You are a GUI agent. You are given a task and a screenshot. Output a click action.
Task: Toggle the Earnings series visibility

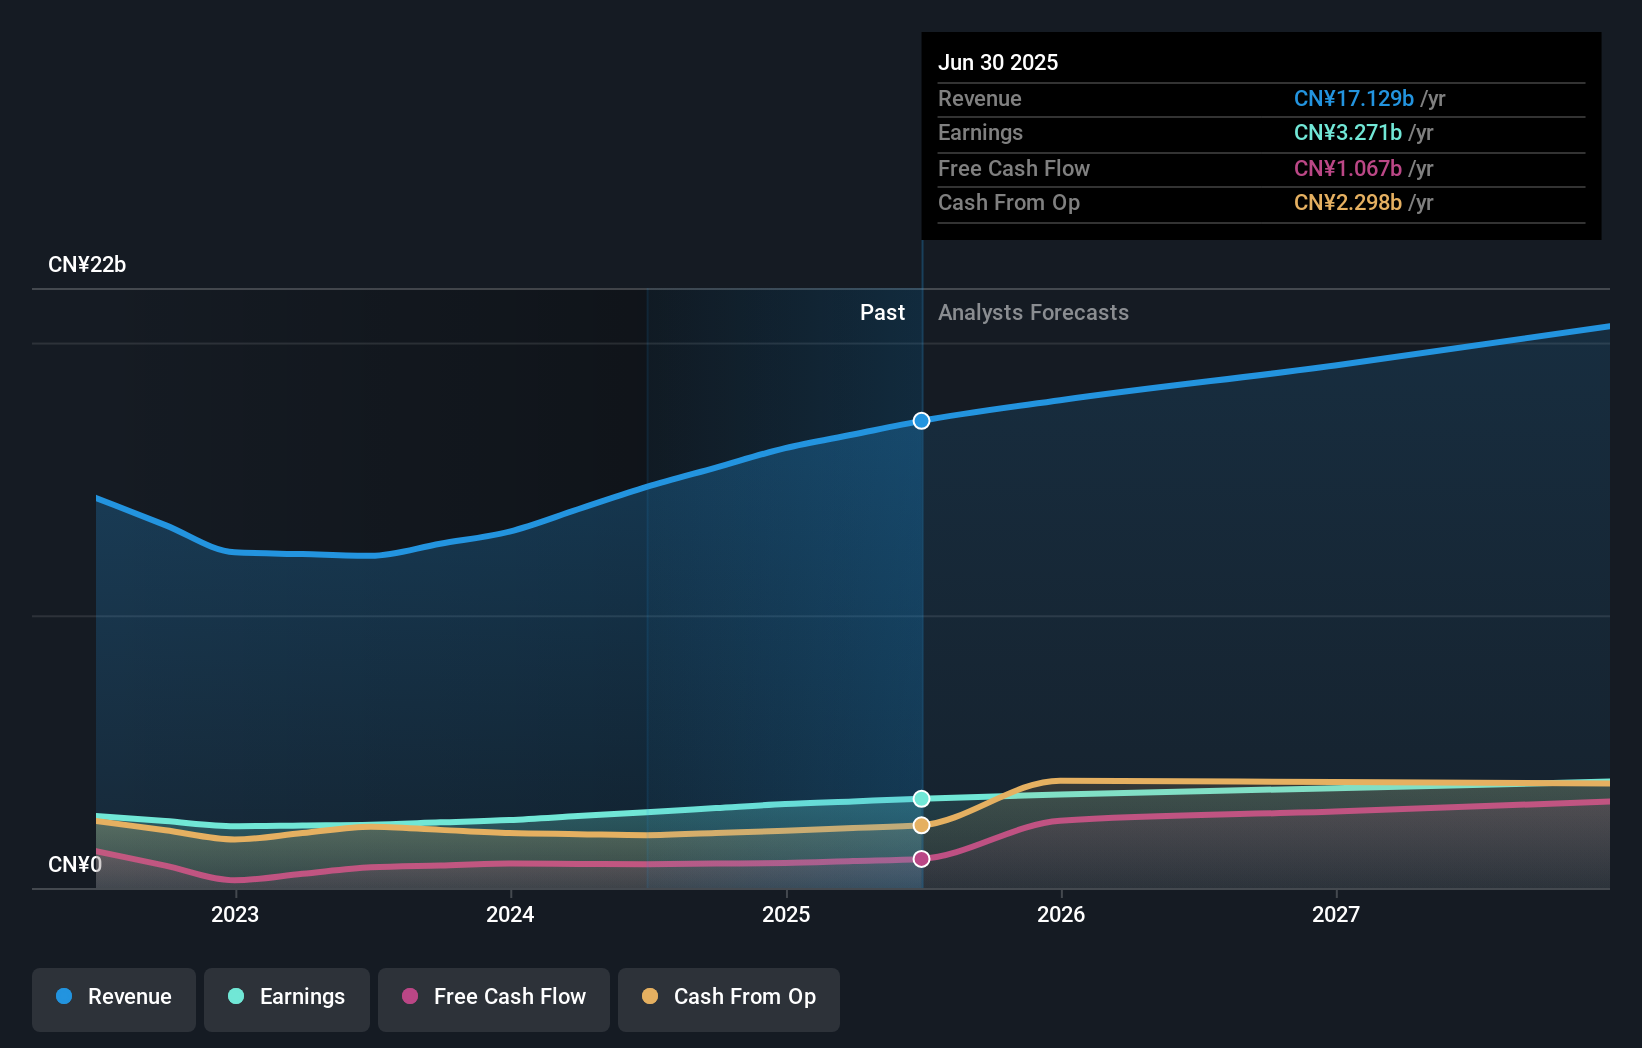tap(287, 997)
